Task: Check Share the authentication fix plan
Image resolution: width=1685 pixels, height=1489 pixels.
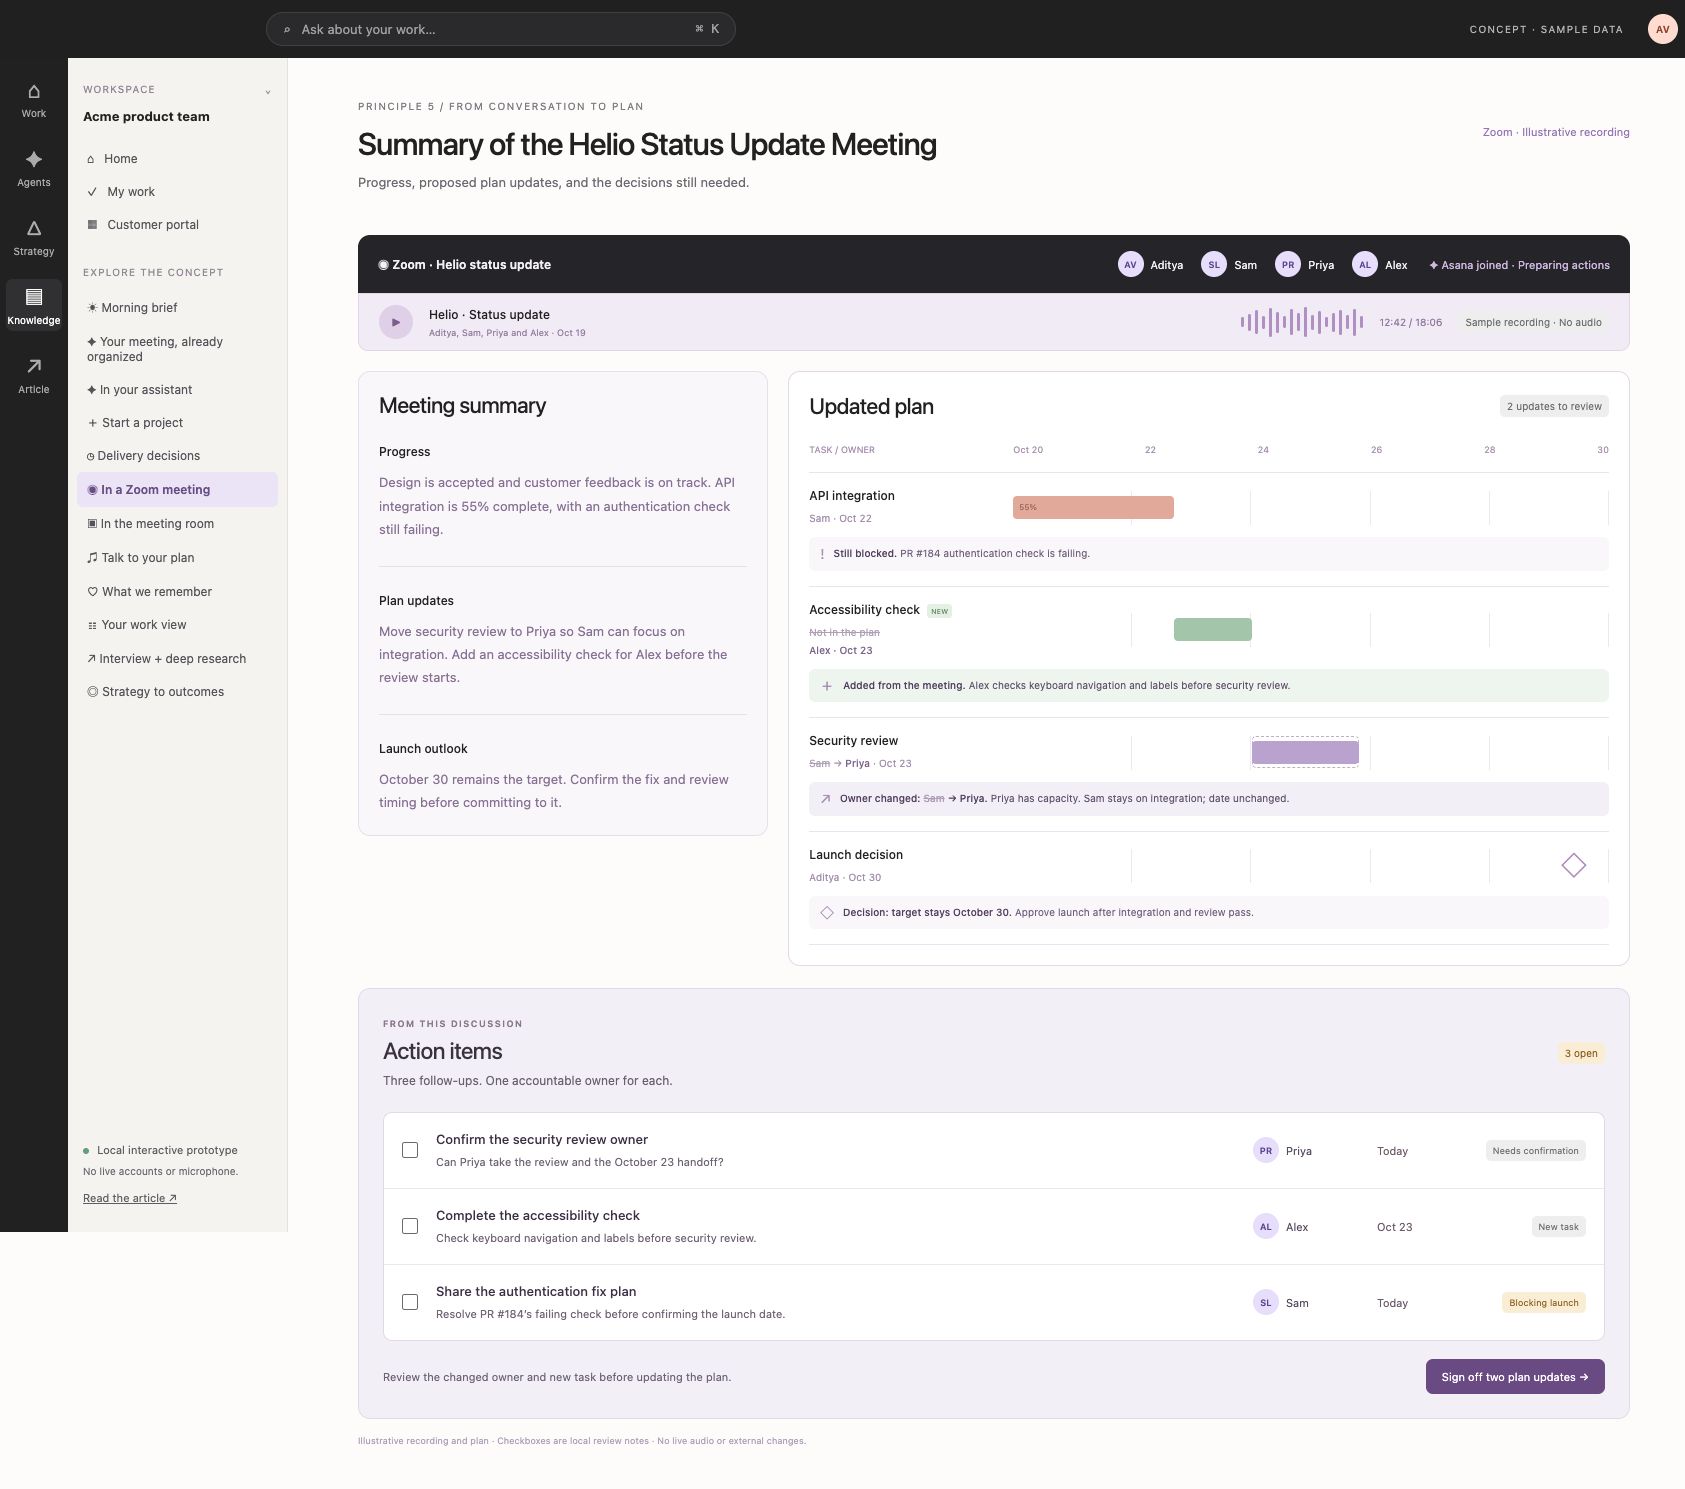Action: [410, 1302]
